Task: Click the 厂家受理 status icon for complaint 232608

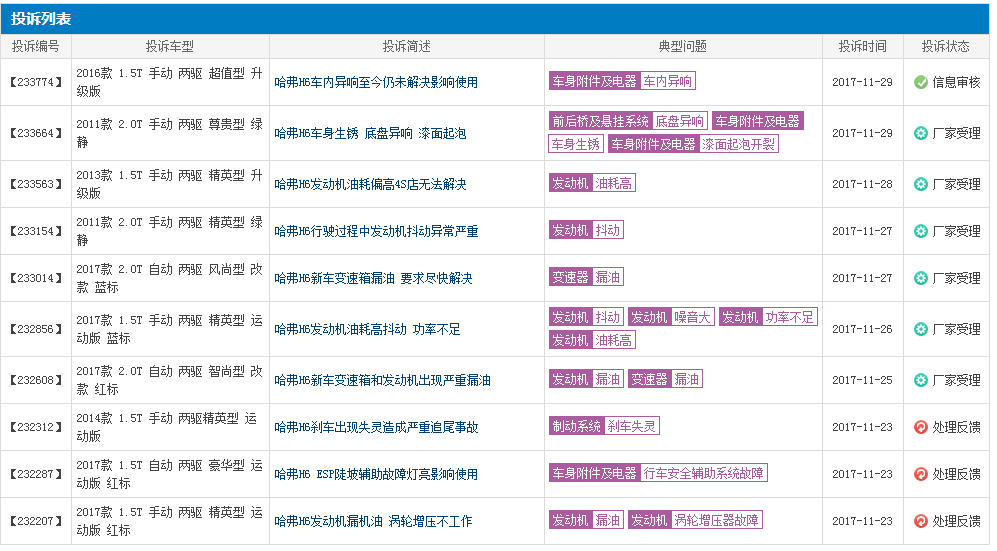Action: pyautogui.click(x=921, y=380)
